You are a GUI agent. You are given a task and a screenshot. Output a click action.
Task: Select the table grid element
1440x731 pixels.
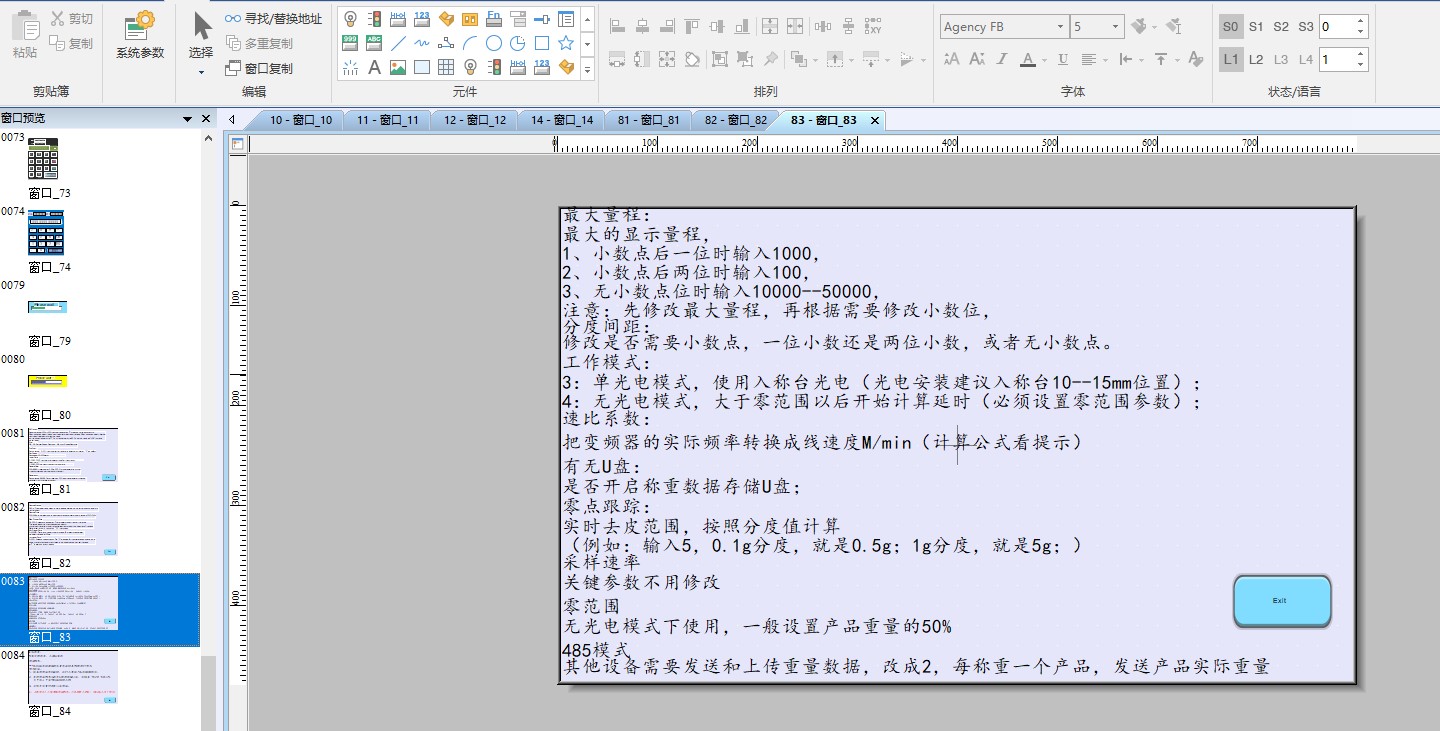click(446, 68)
